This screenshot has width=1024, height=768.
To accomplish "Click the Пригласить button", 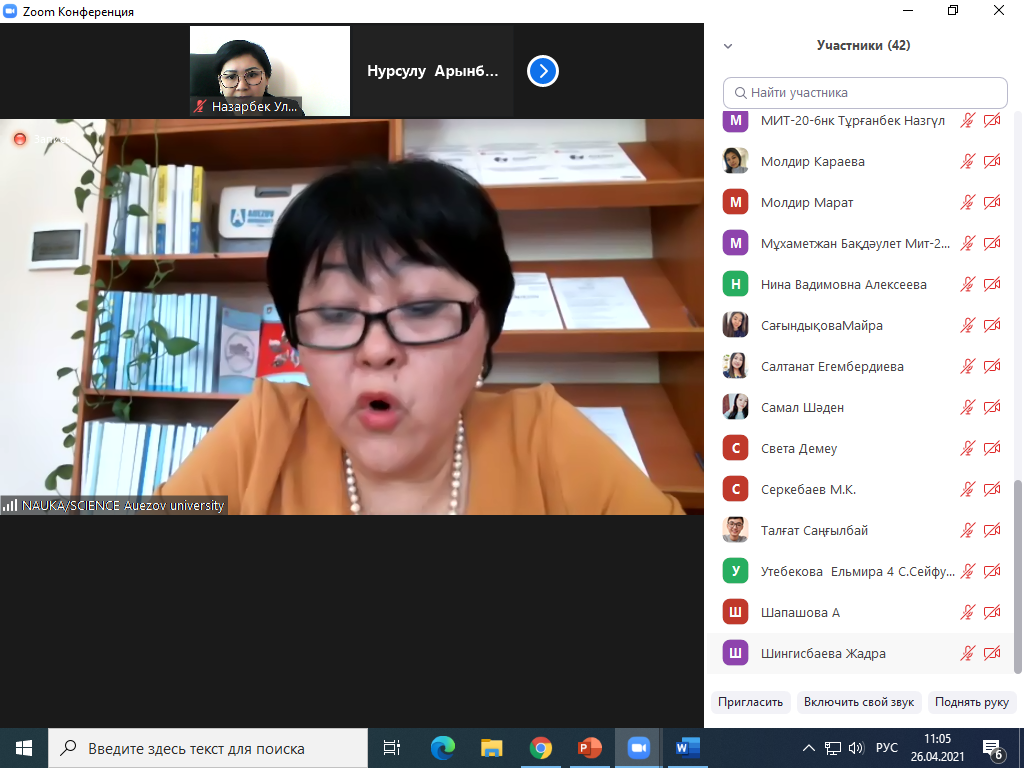I will click(750, 702).
